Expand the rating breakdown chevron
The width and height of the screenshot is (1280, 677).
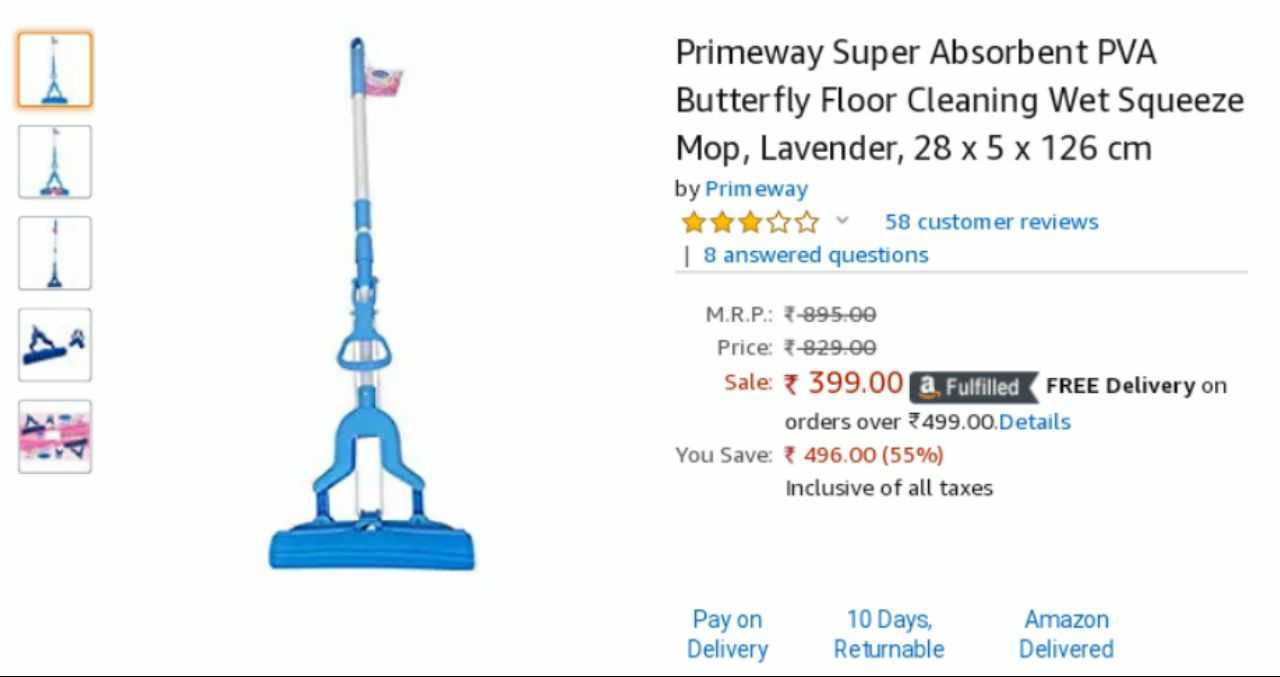point(842,221)
